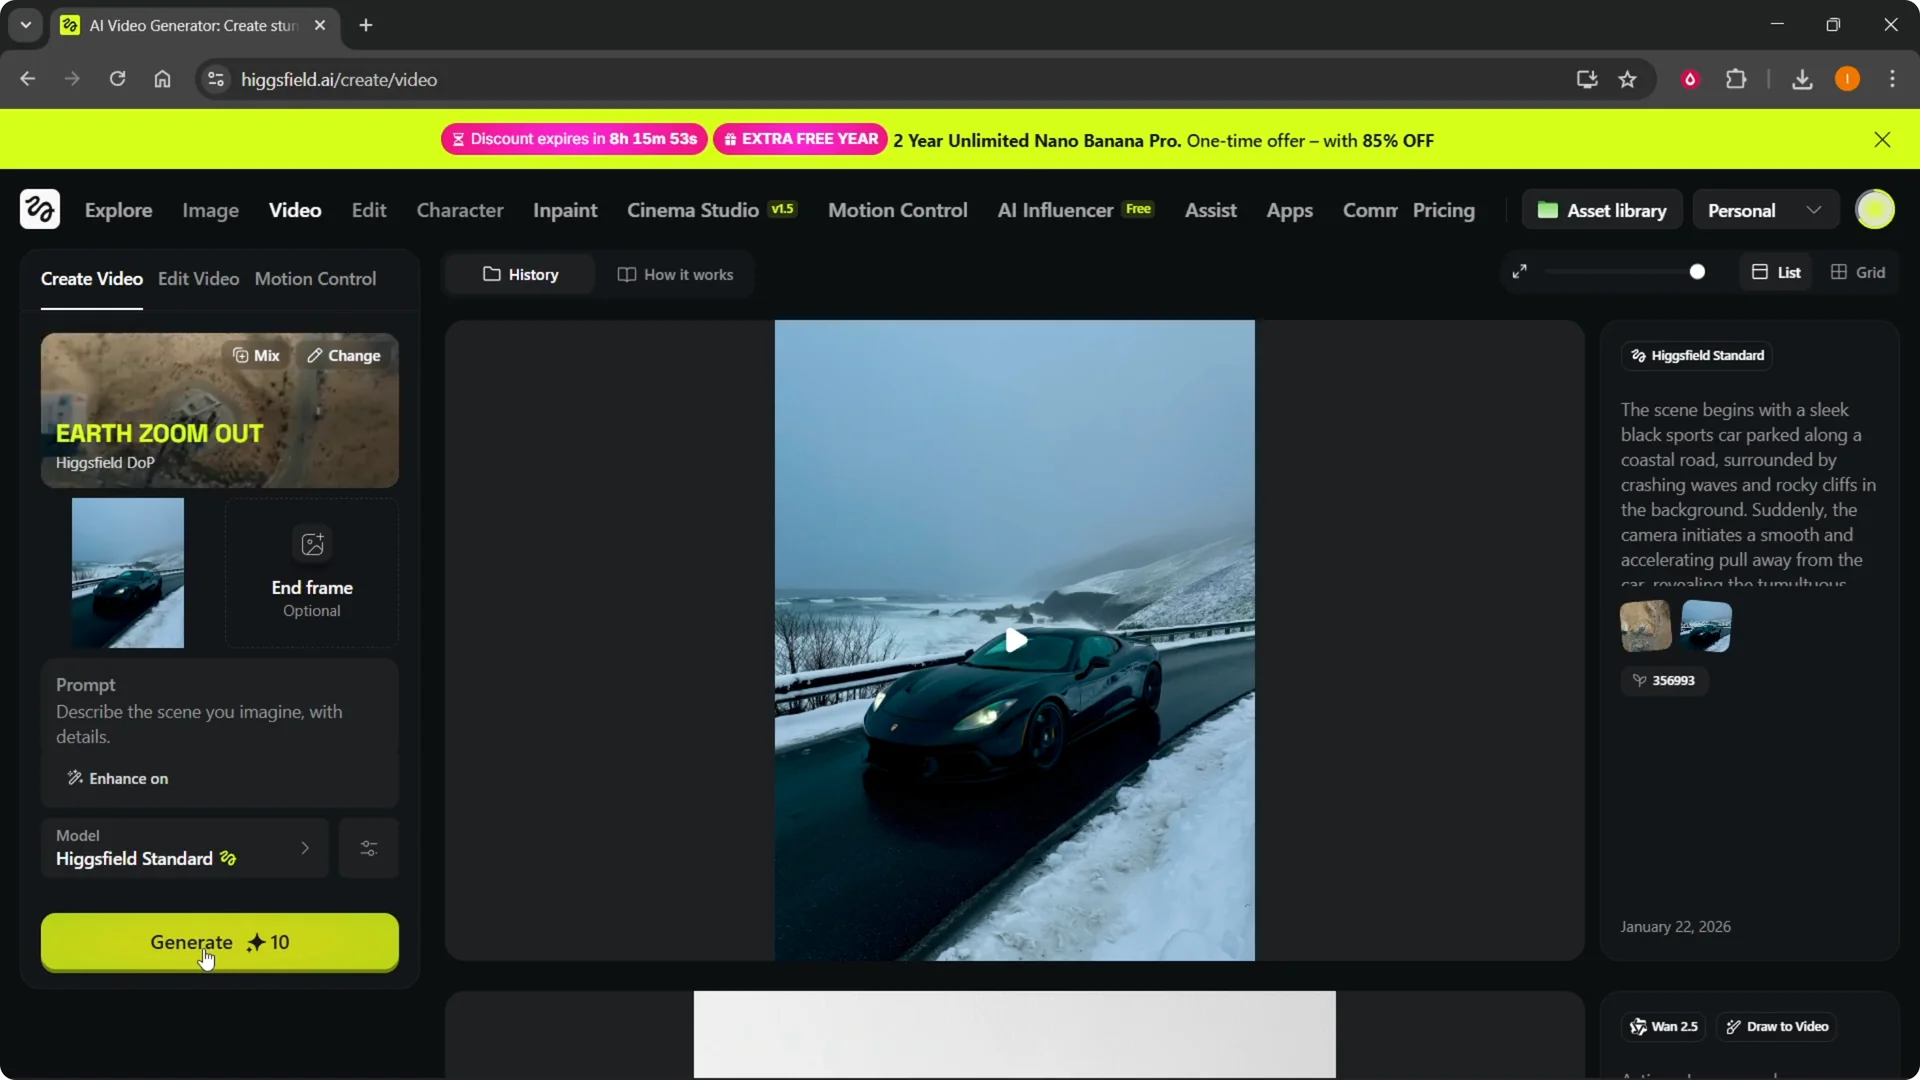
Task: Open the Asset library
Action: [1602, 210]
